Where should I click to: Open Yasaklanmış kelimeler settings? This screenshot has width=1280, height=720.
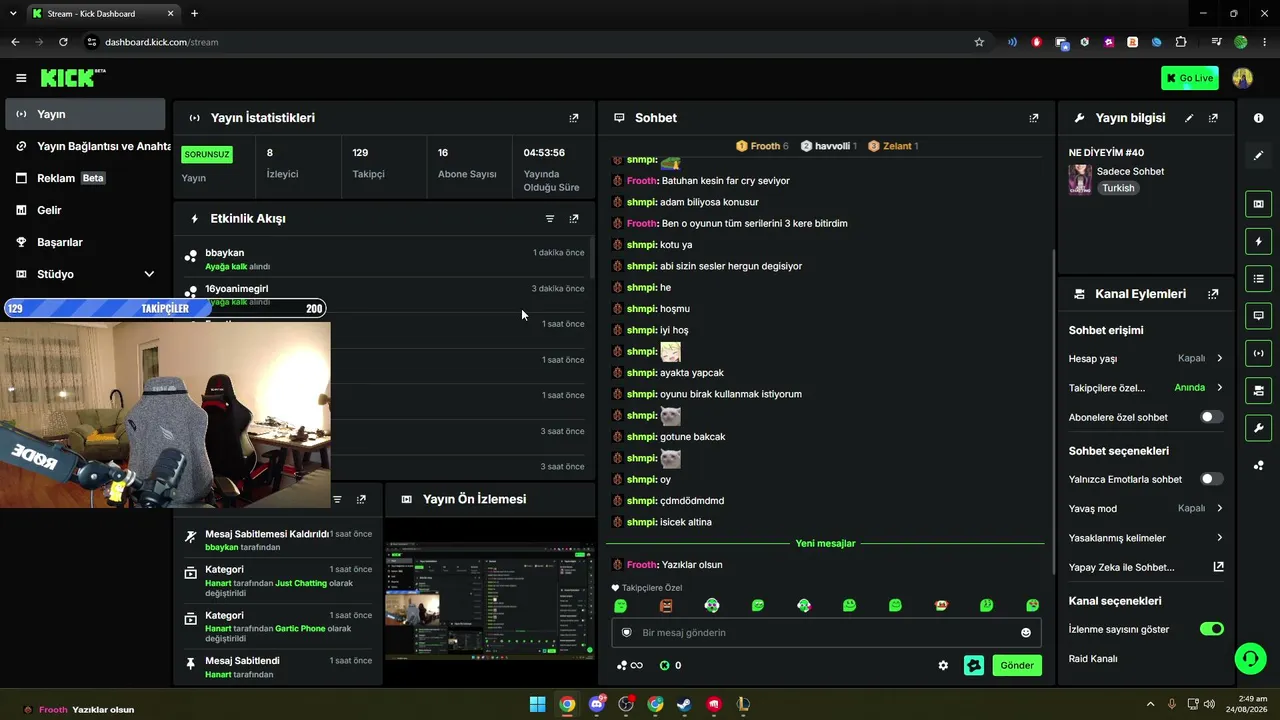(1146, 537)
